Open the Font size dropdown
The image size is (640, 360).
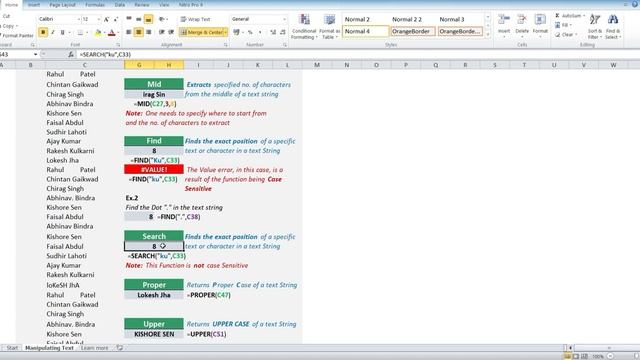[x=98, y=19]
